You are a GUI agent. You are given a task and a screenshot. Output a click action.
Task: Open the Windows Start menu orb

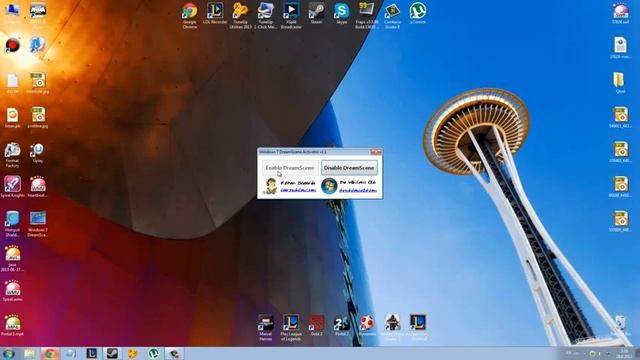click(x=9, y=353)
